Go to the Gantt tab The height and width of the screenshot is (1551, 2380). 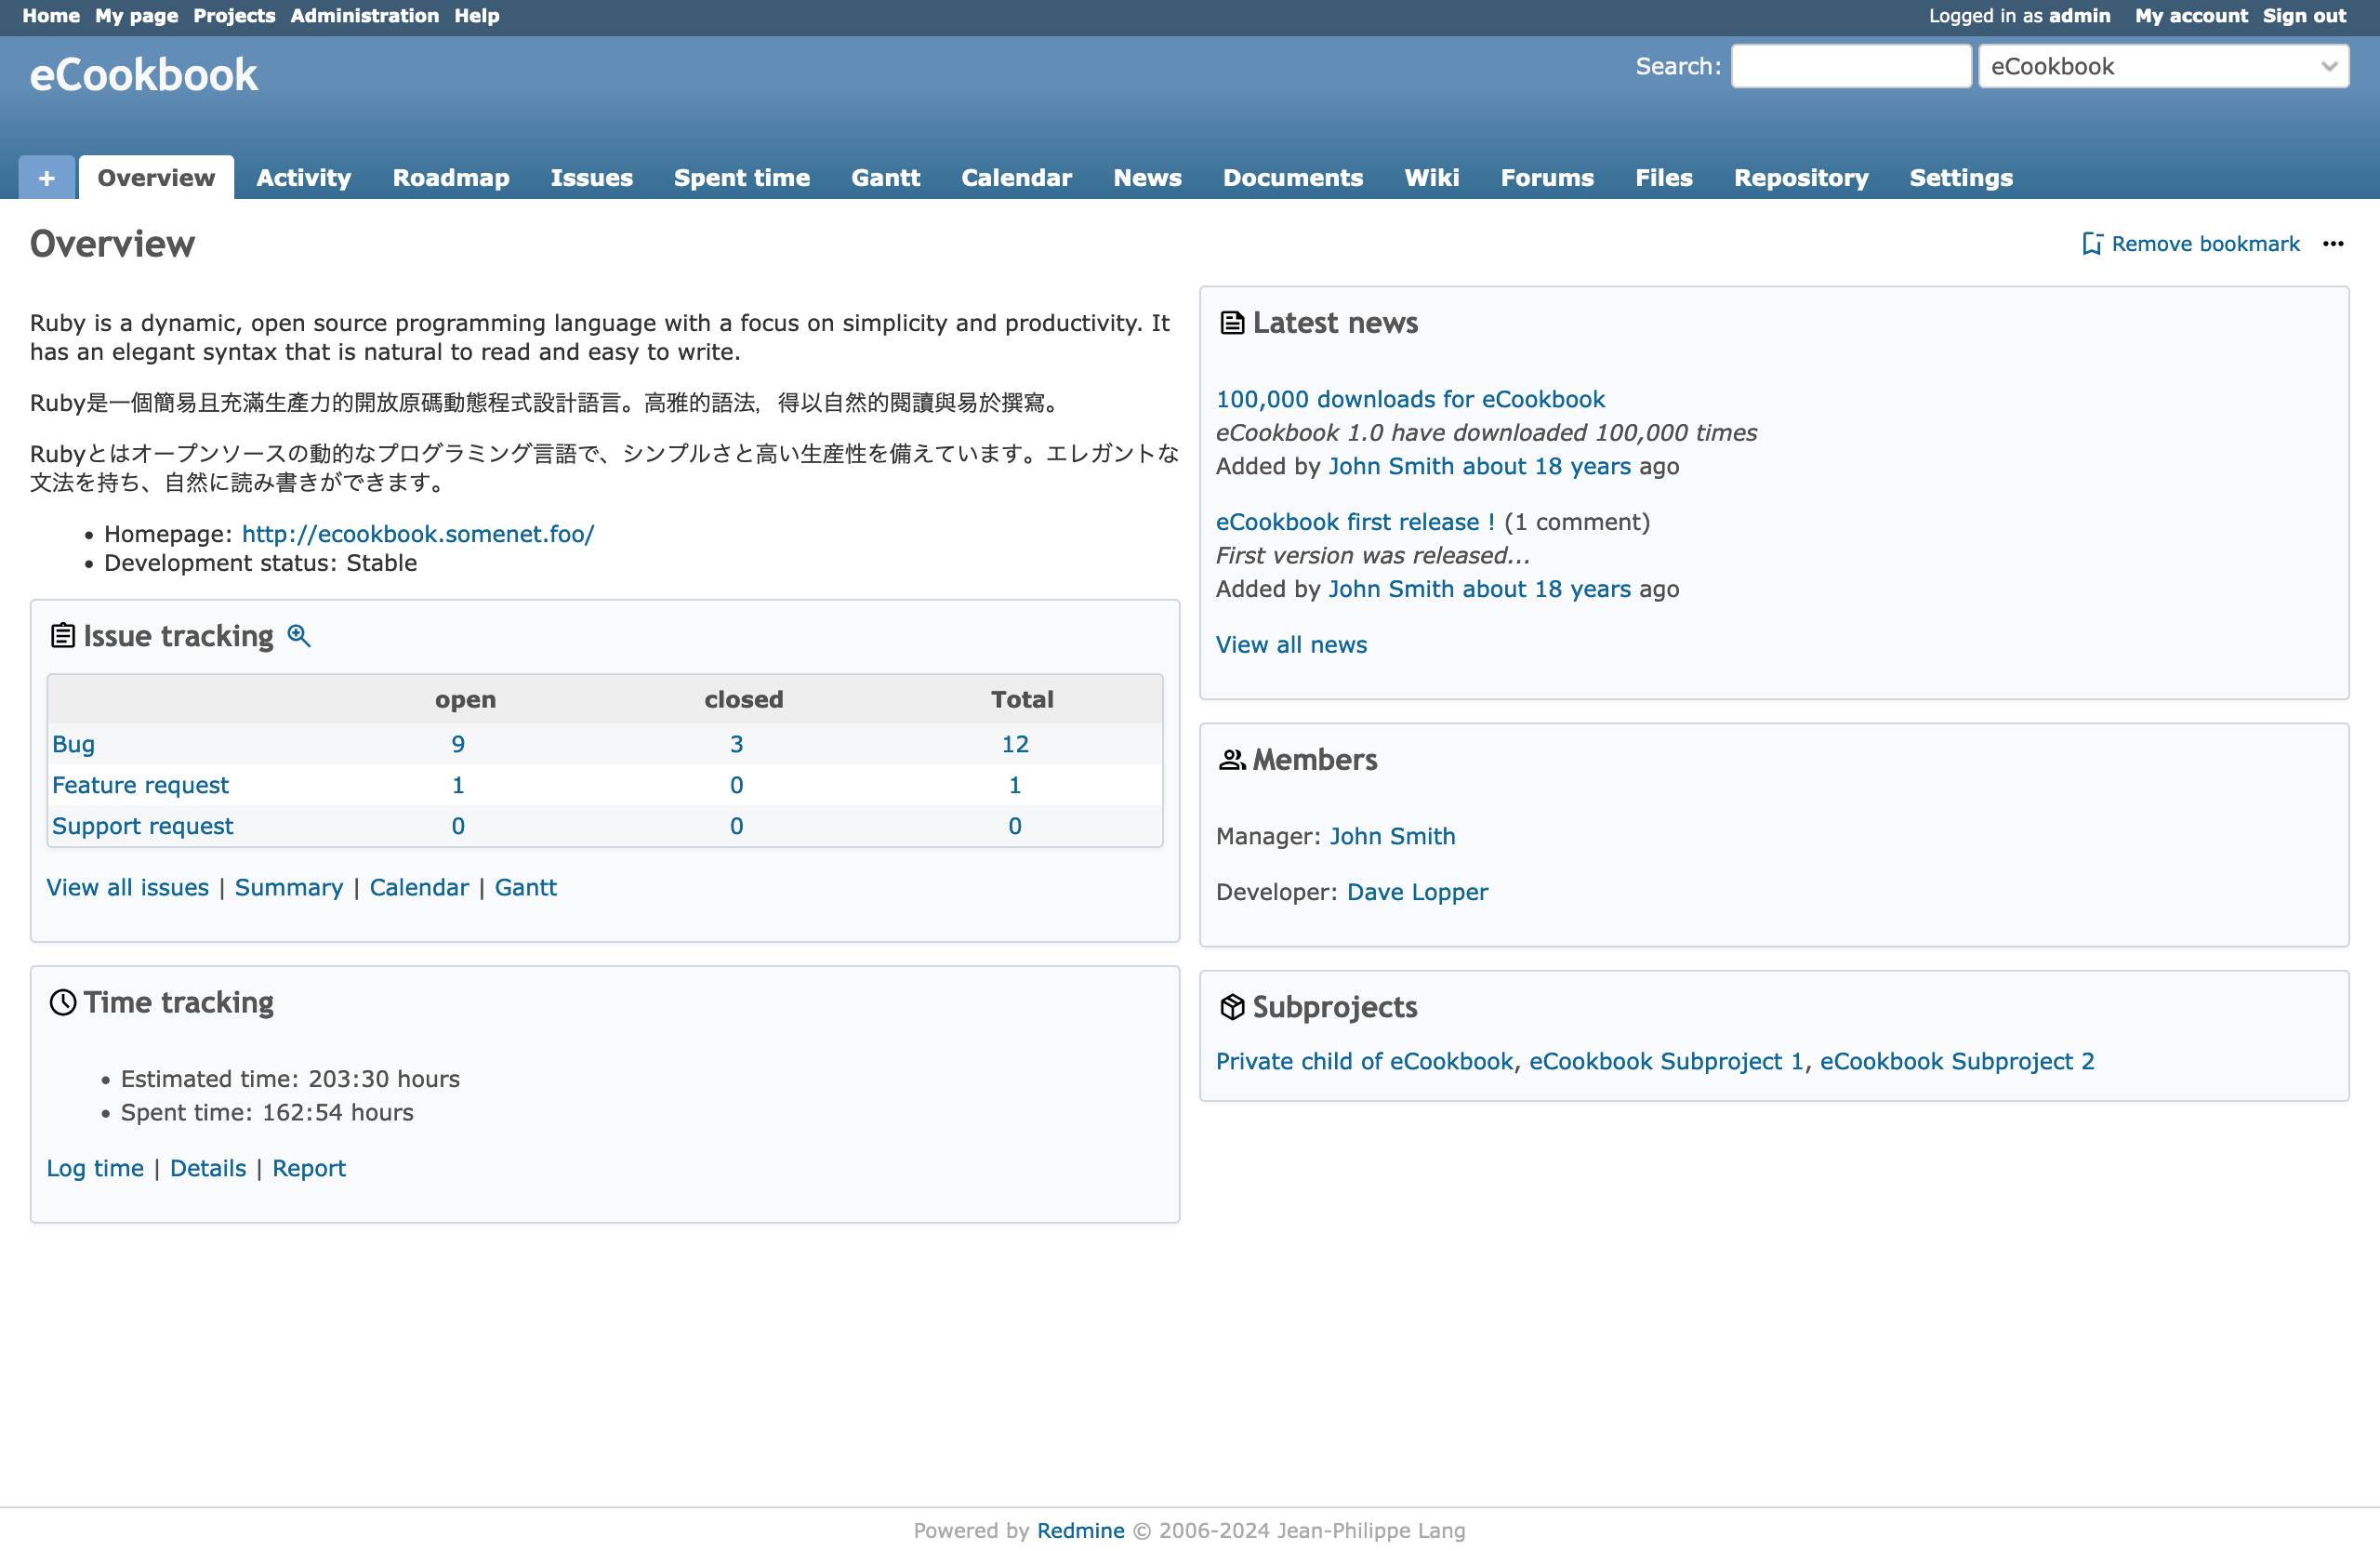[885, 178]
